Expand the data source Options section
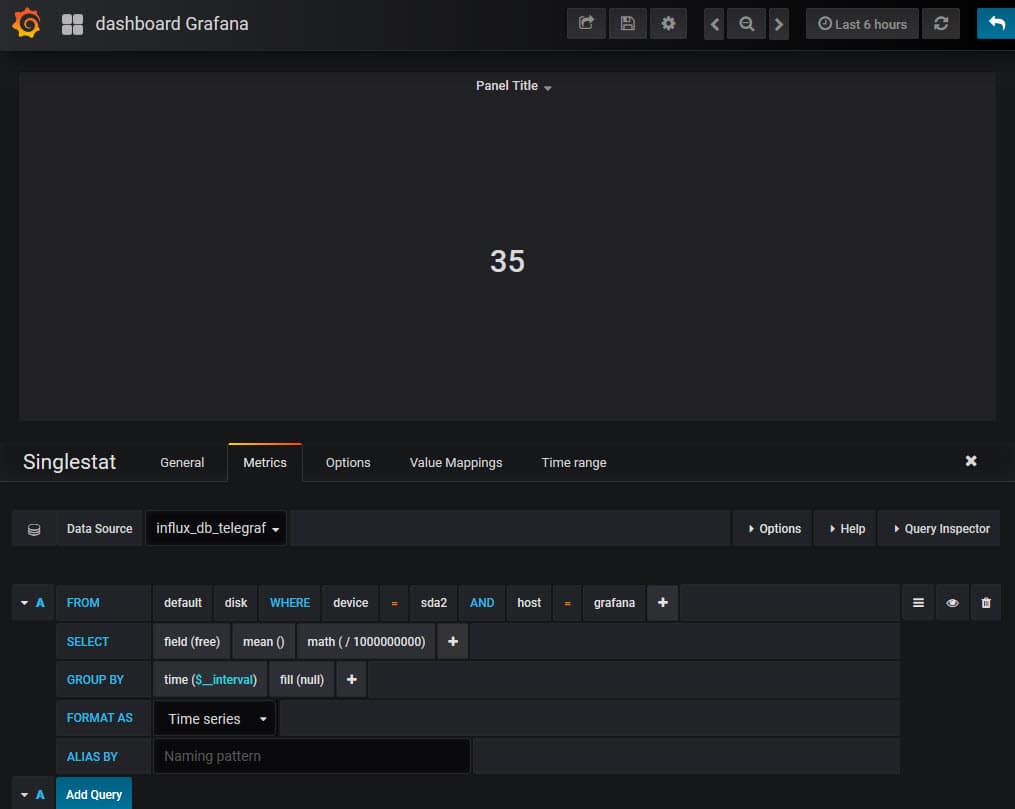This screenshot has height=809, width=1015. pos(774,529)
